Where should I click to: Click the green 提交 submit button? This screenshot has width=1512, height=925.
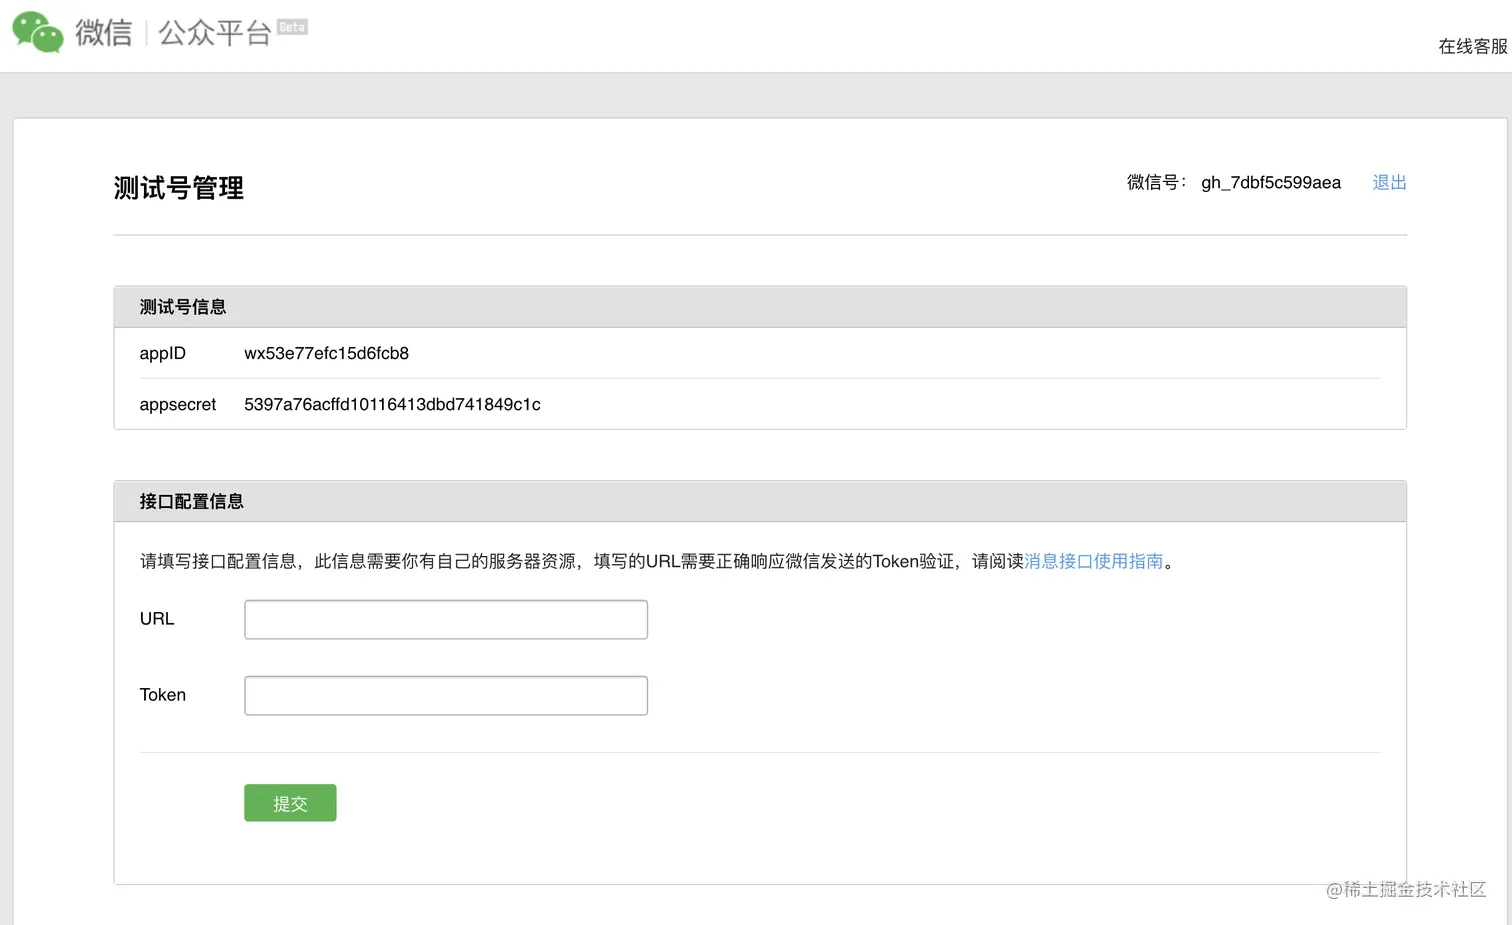(x=290, y=803)
